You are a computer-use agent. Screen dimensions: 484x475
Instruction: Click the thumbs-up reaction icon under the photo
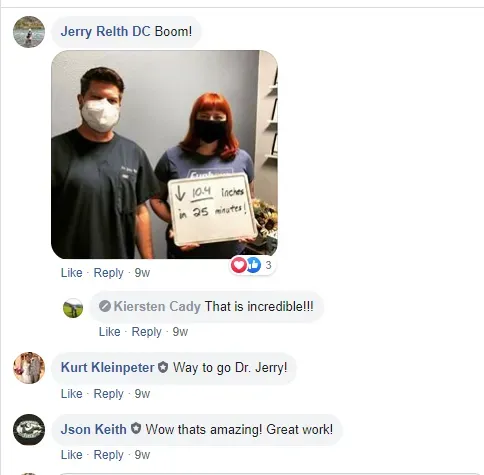coord(253,265)
